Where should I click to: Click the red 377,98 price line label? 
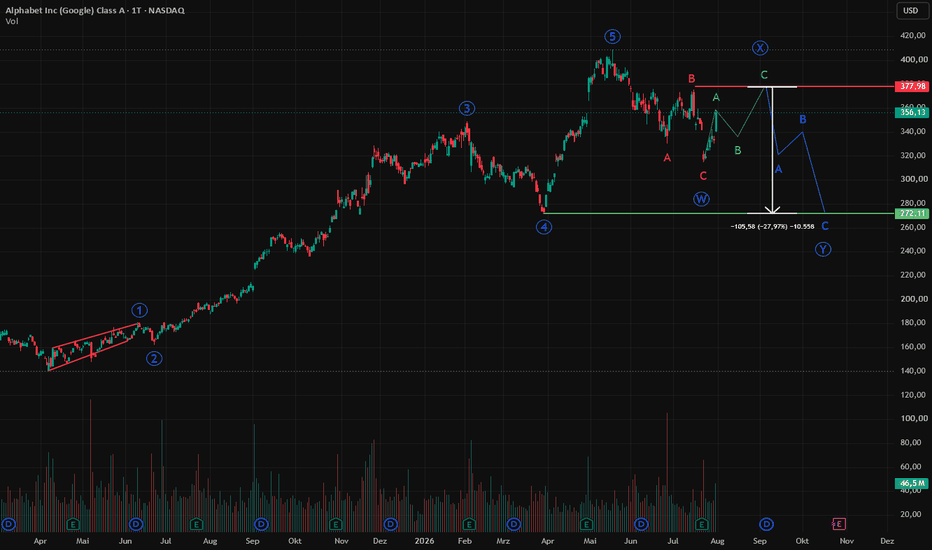click(912, 87)
